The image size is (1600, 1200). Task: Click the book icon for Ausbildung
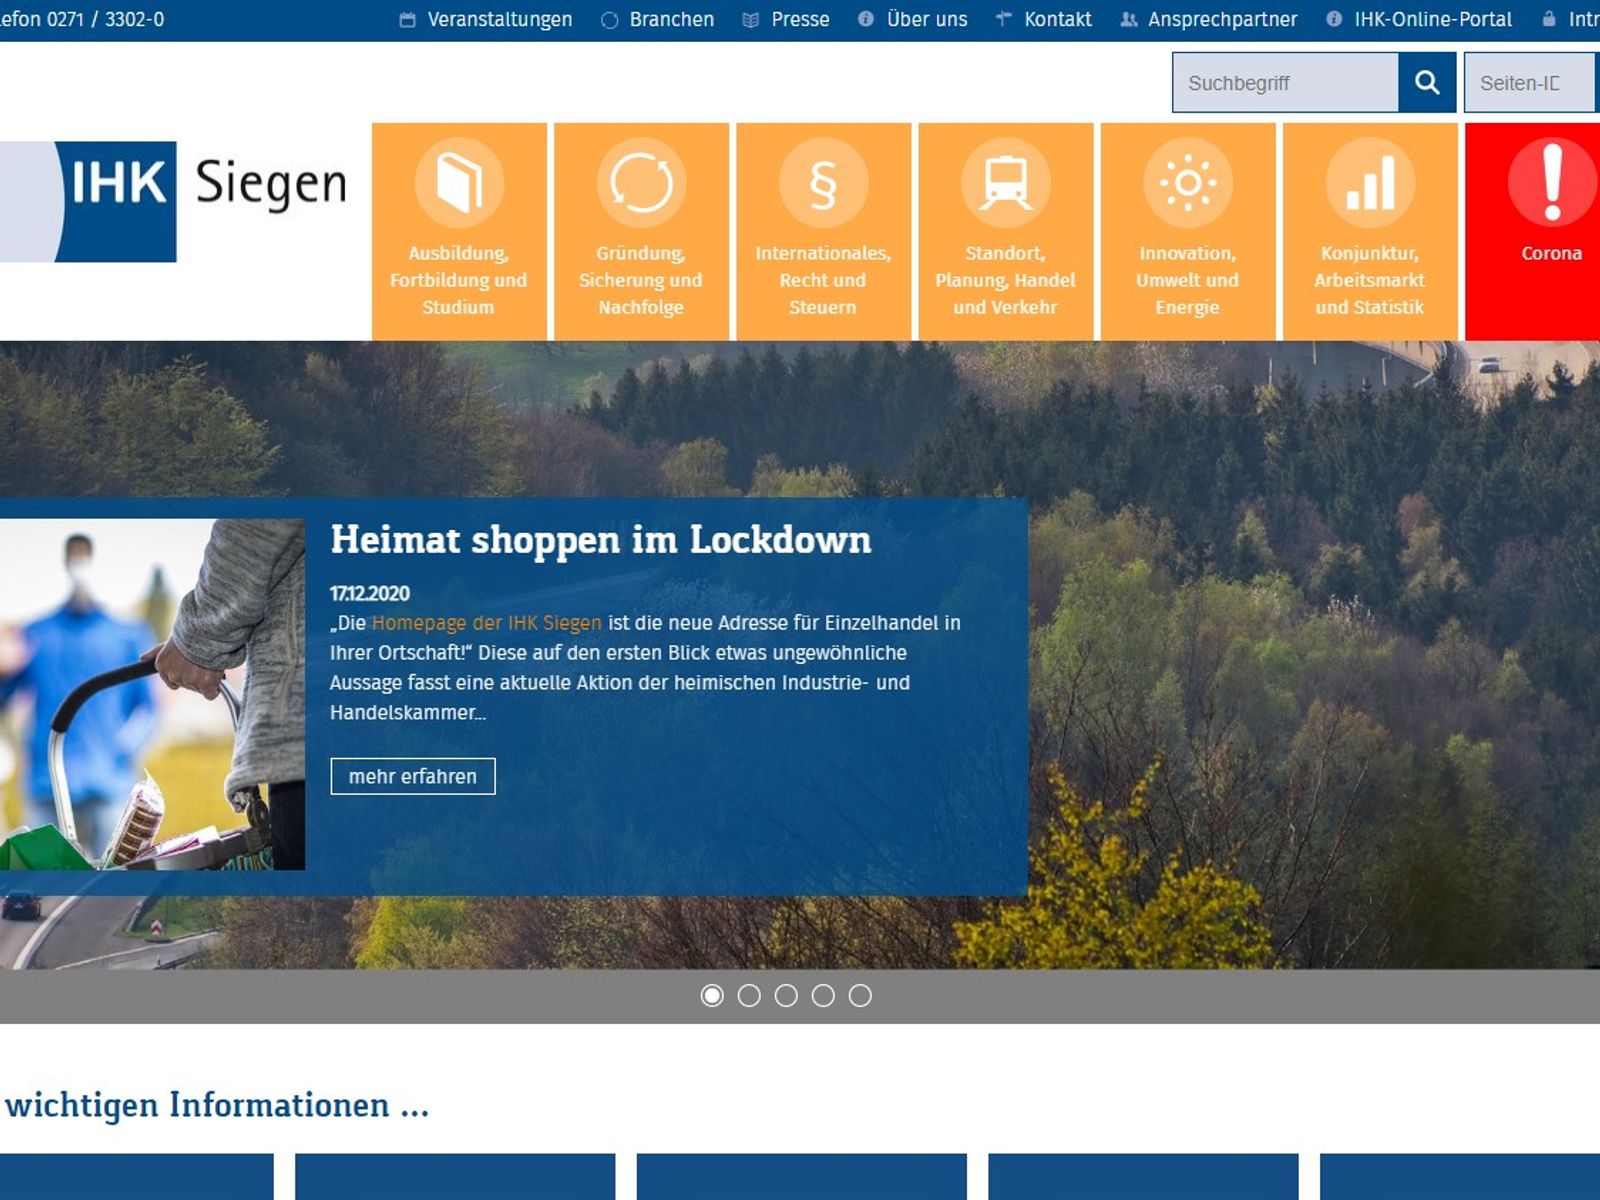point(459,182)
